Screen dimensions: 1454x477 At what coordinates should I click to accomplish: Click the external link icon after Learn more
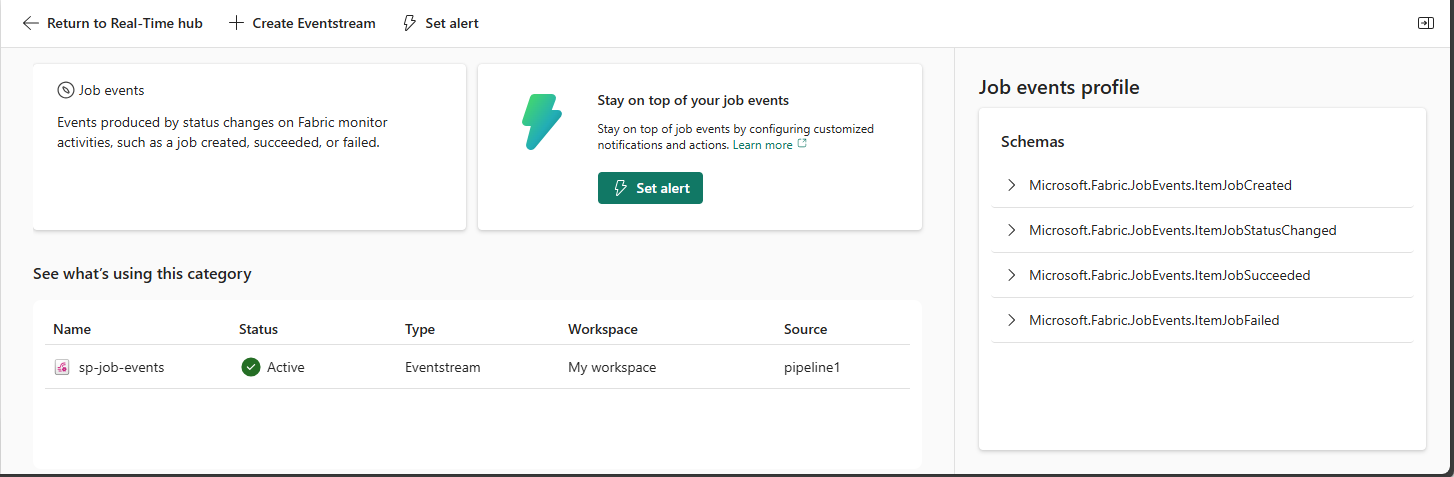click(802, 145)
